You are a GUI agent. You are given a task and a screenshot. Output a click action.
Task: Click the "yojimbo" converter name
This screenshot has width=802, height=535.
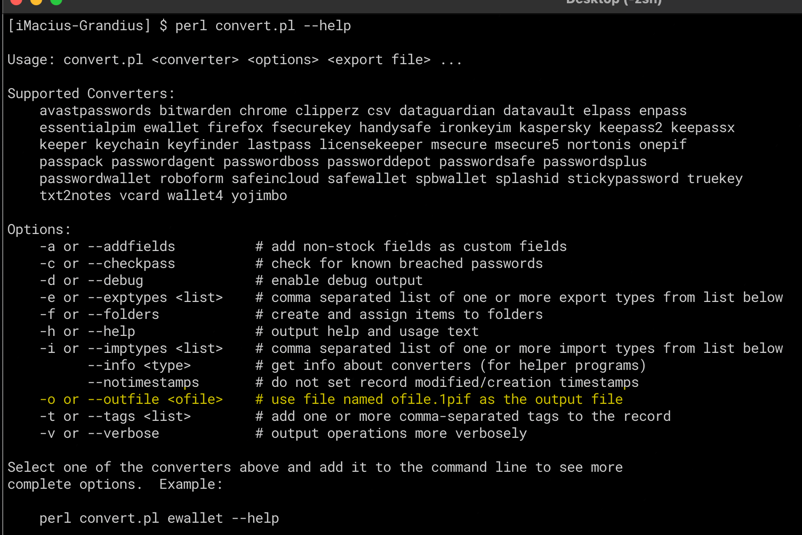(x=259, y=195)
